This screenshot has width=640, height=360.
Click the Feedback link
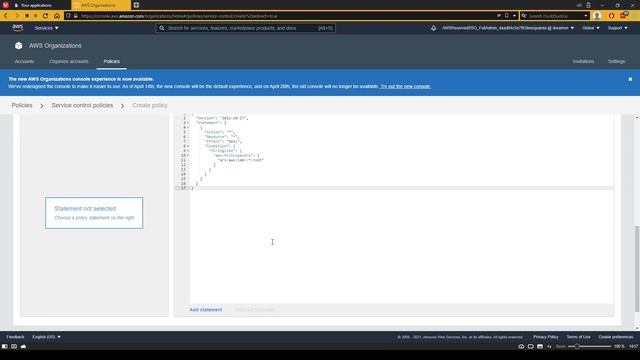pyautogui.click(x=15, y=337)
